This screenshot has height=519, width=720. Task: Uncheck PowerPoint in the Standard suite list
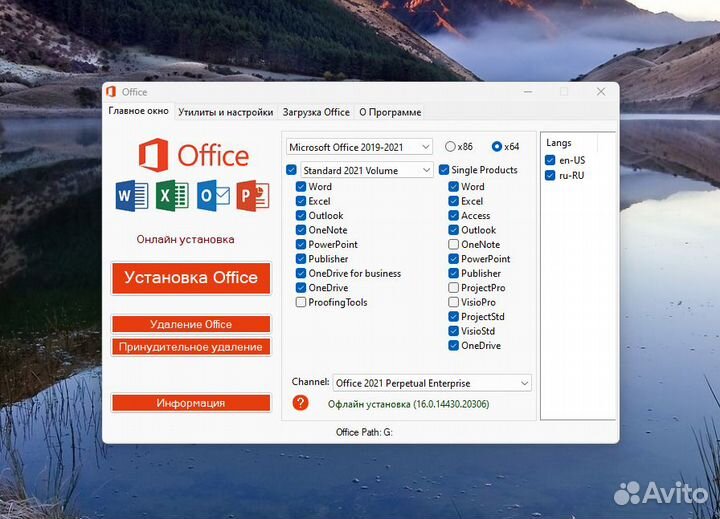[301, 244]
